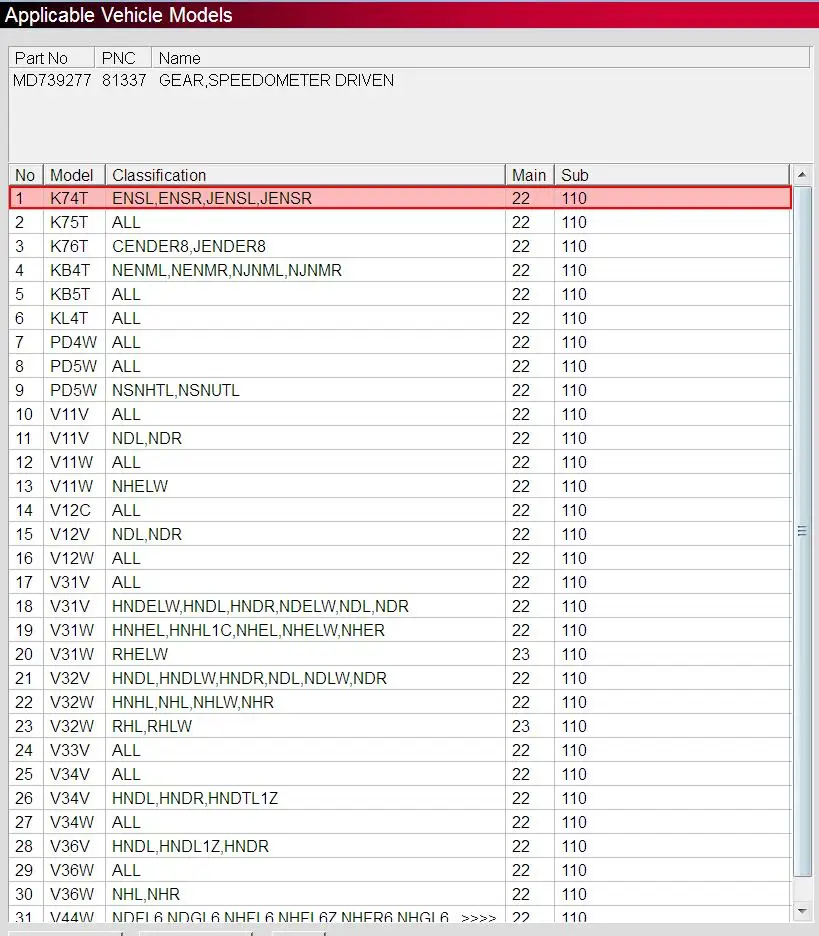Select the V32V model row
Image resolution: width=819 pixels, height=936 pixels.
pos(400,678)
